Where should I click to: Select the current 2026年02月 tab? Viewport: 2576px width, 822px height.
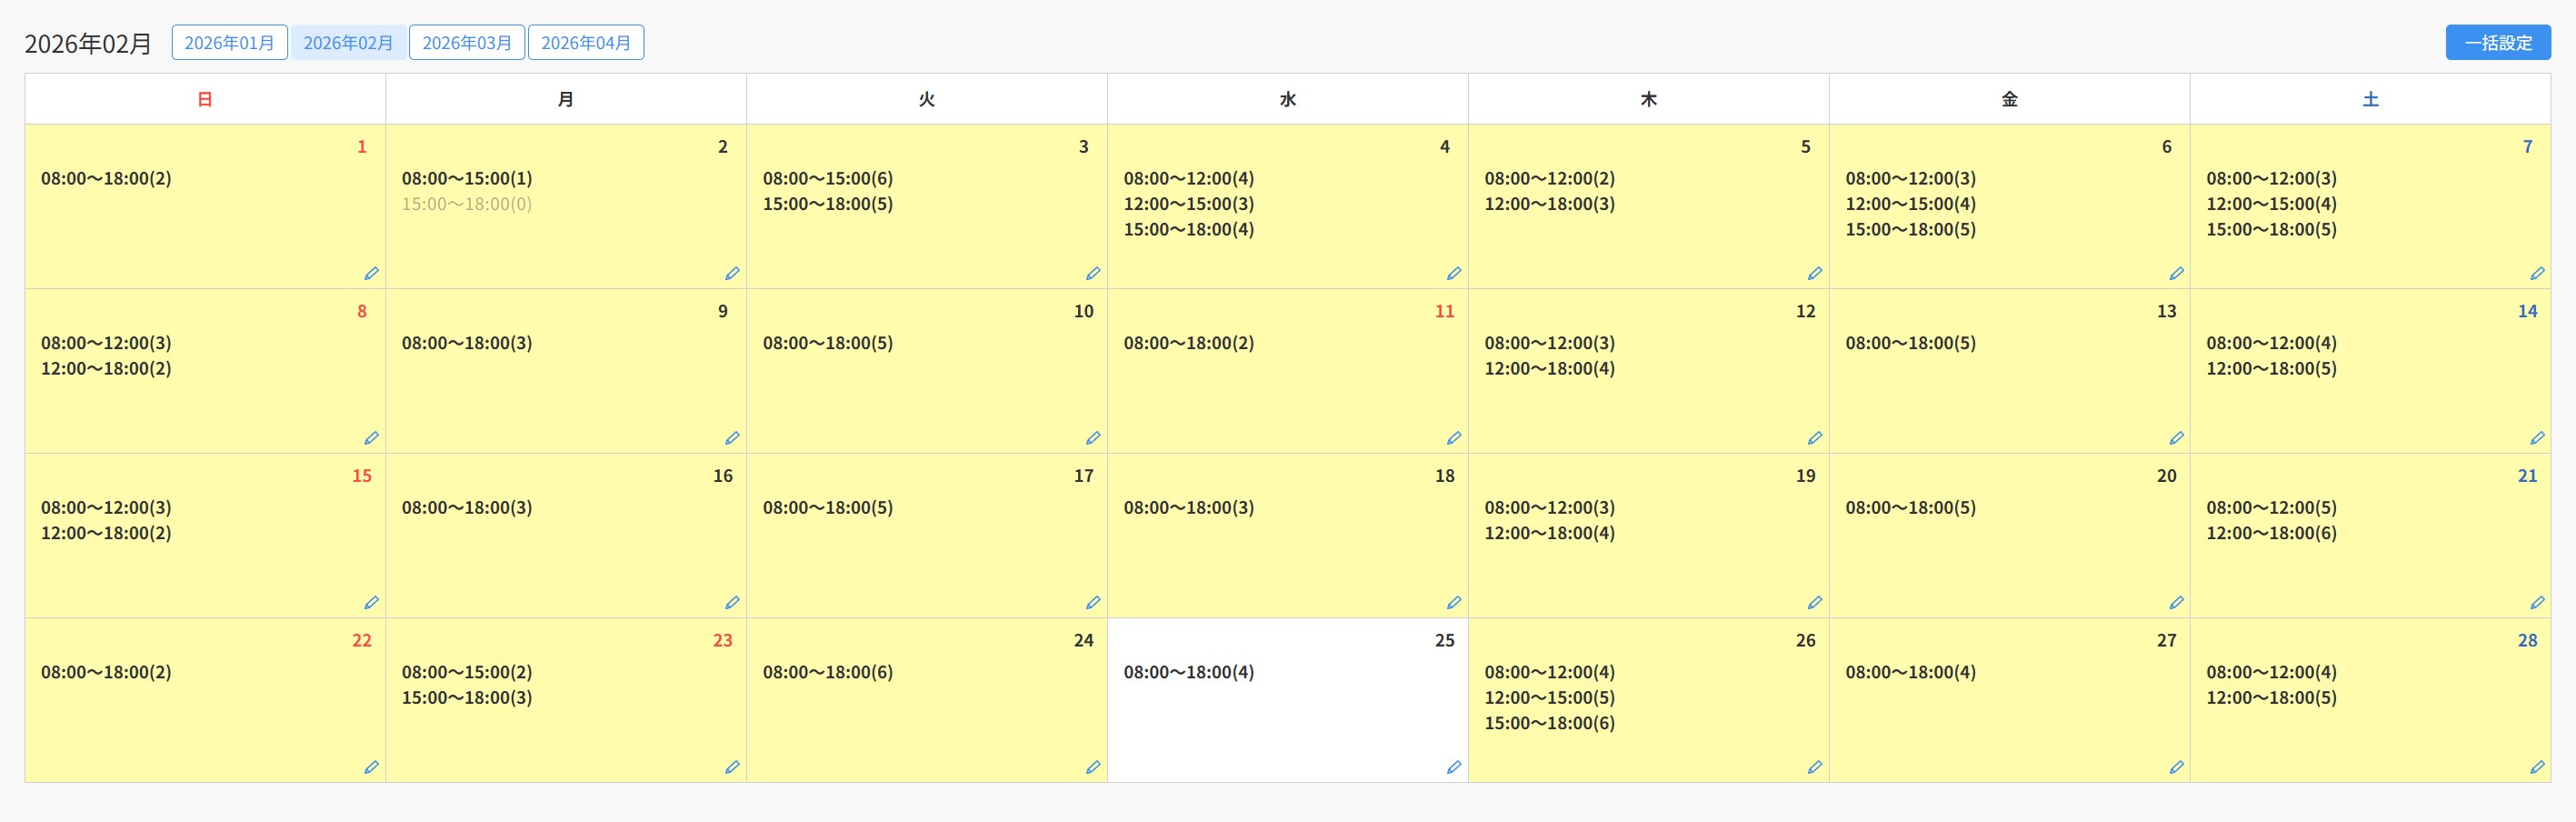pos(348,43)
